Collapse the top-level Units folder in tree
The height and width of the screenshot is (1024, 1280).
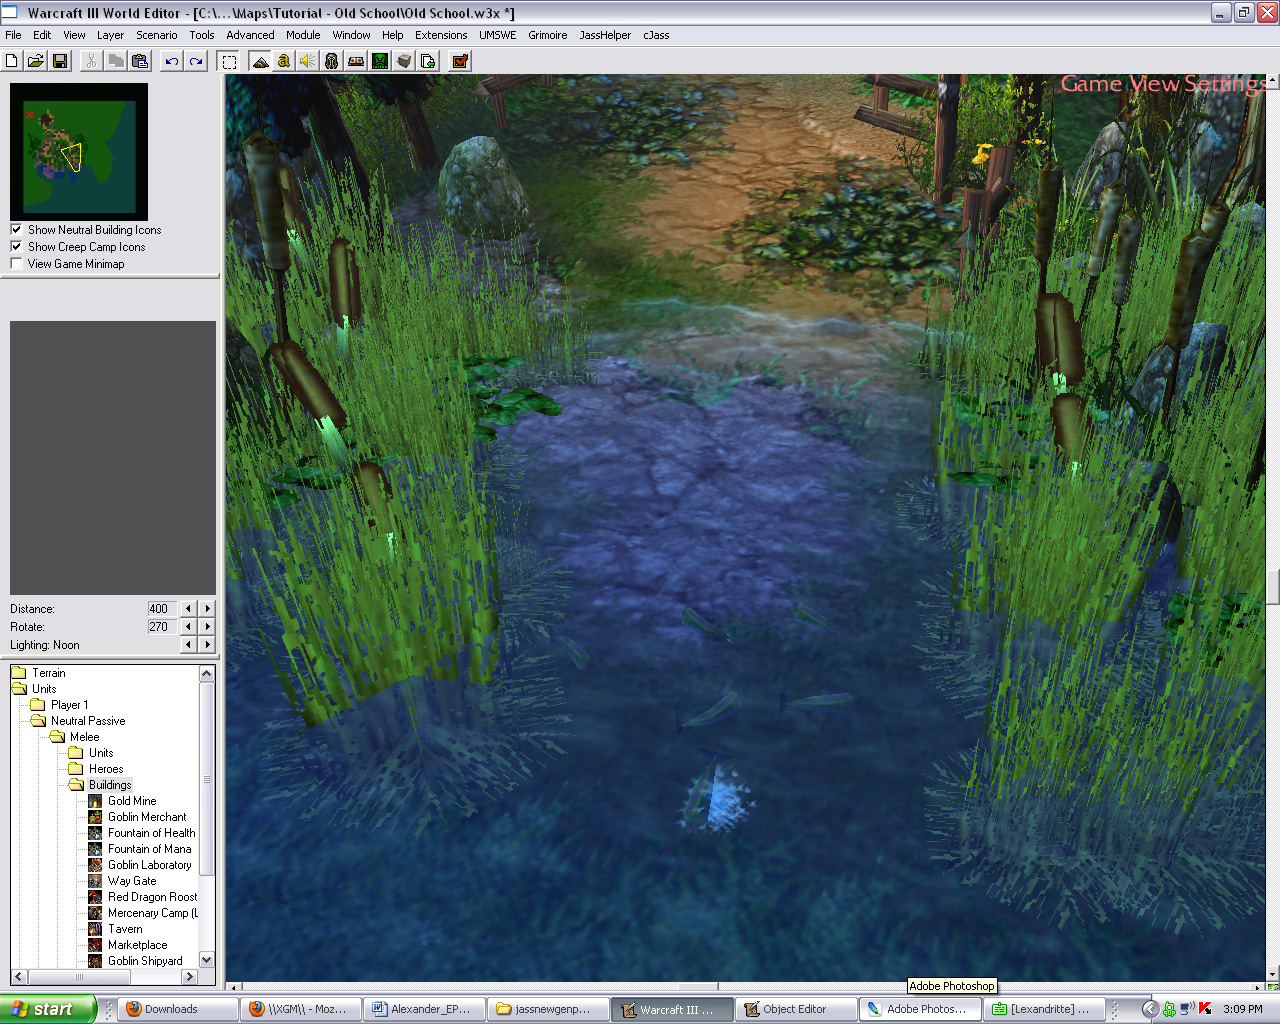(x=19, y=689)
